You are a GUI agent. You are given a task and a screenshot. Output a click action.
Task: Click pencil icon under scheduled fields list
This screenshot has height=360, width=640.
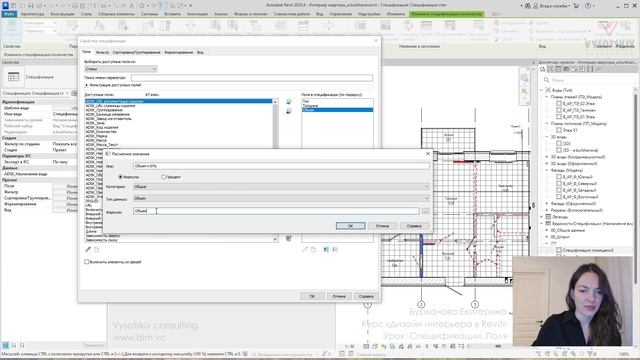pyautogui.click(x=304, y=249)
